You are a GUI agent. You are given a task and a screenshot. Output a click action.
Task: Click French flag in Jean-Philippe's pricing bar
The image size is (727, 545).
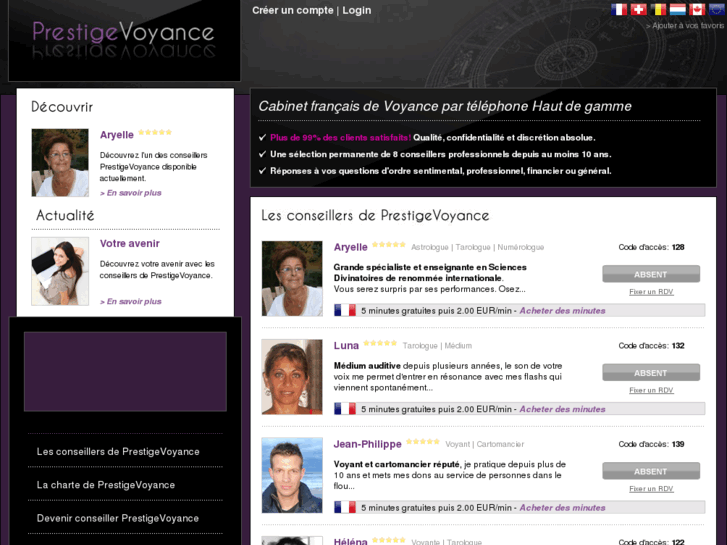coord(344,507)
